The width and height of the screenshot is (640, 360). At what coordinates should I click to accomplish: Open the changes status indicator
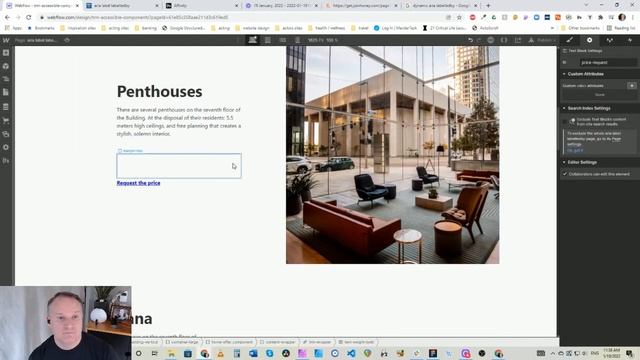coord(491,40)
